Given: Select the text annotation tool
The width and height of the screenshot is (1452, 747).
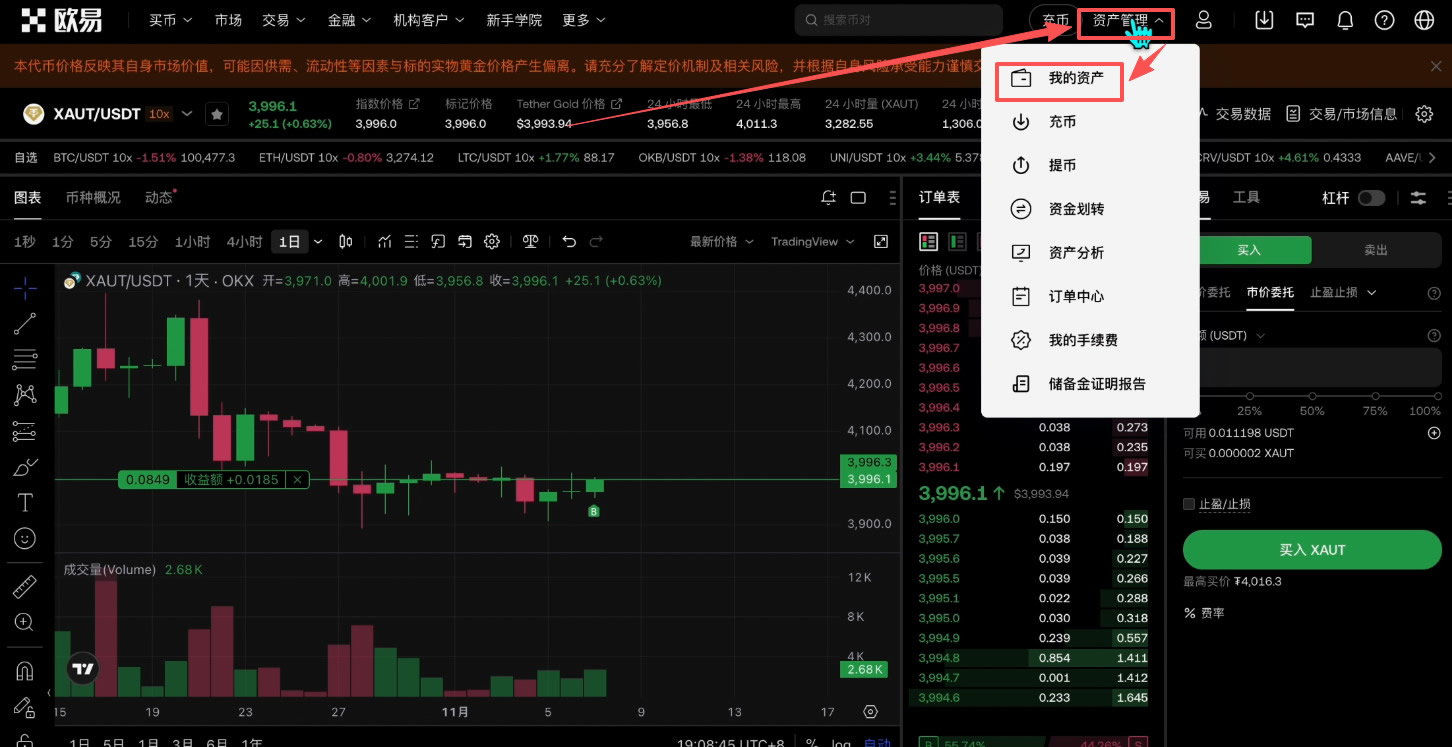Looking at the screenshot, I should point(24,502).
